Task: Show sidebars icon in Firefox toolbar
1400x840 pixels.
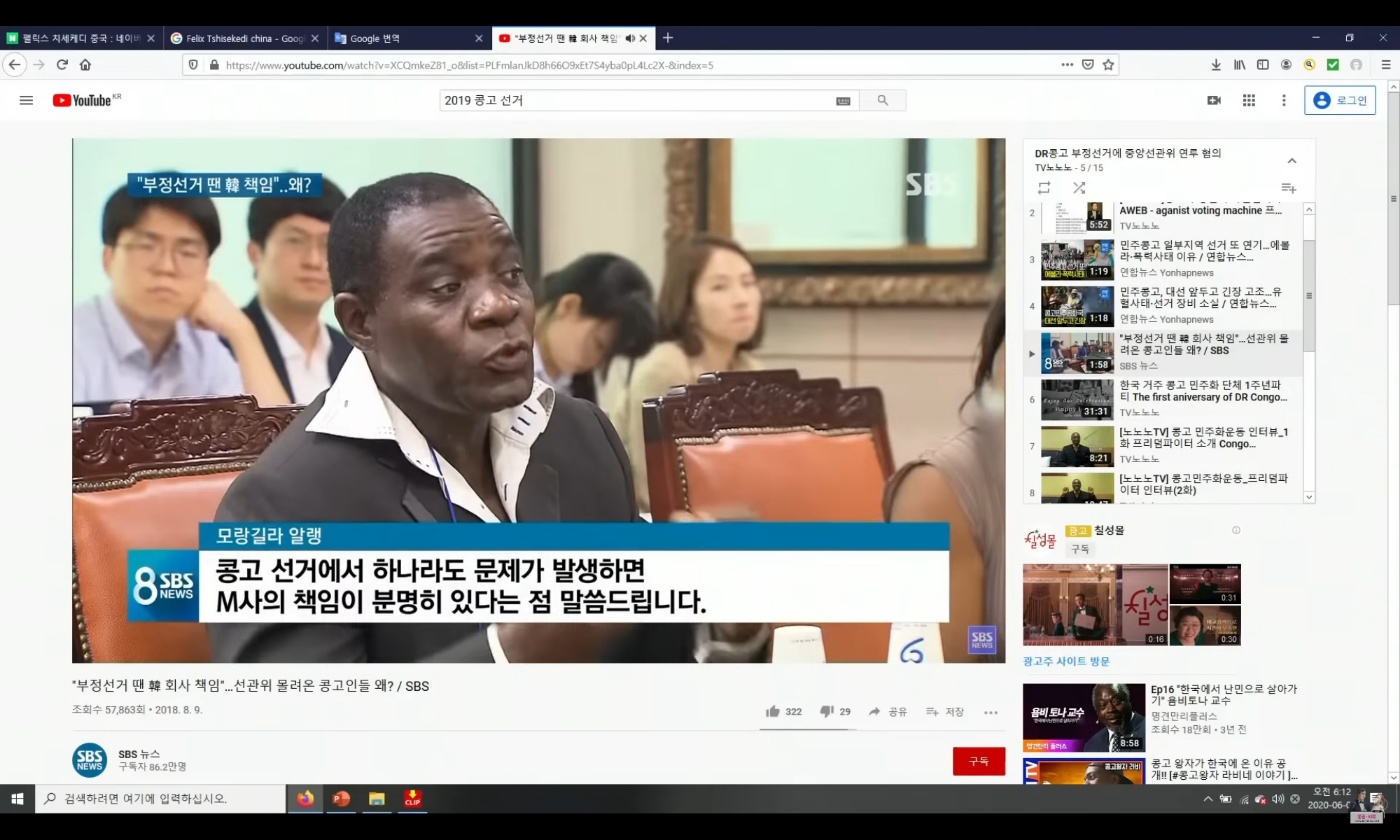Action: tap(1262, 65)
